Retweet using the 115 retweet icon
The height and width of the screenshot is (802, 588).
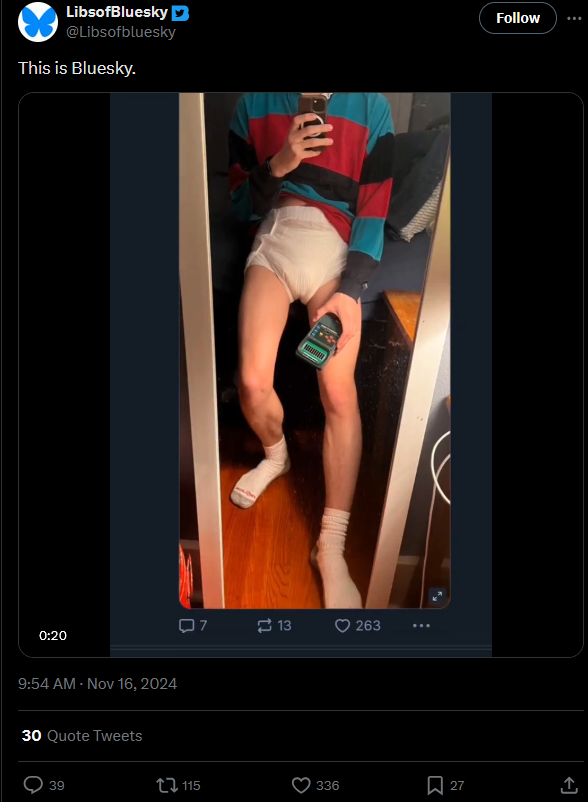point(166,785)
